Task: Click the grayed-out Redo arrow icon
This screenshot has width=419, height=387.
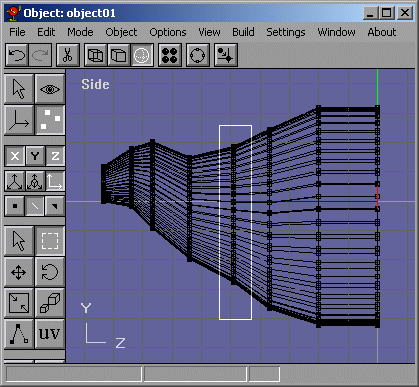Action: pos(40,55)
